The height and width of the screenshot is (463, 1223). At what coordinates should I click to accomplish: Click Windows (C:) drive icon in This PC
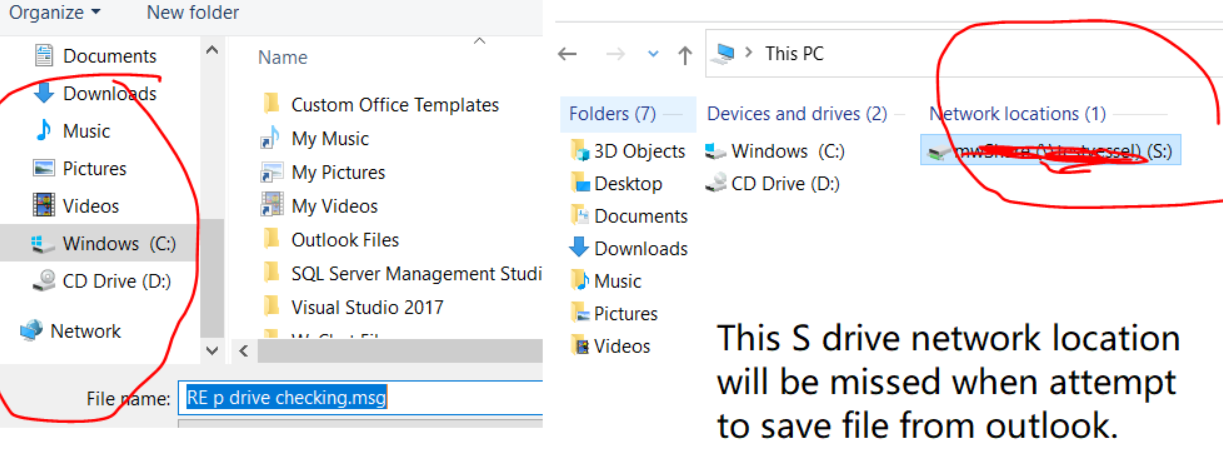click(x=716, y=151)
